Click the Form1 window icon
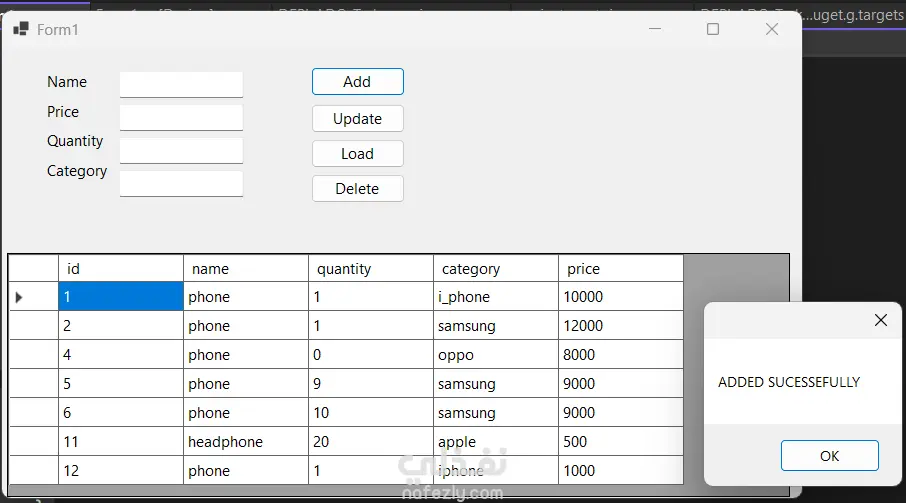This screenshot has height=503, width=906. coord(20,29)
